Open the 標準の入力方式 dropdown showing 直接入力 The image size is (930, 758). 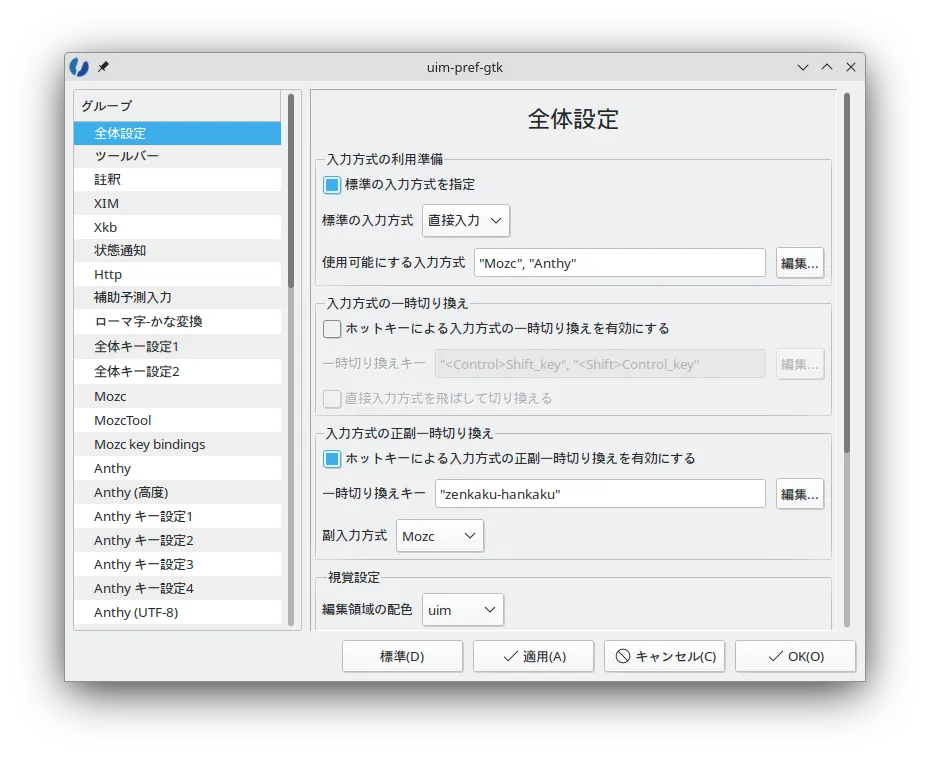pos(466,221)
